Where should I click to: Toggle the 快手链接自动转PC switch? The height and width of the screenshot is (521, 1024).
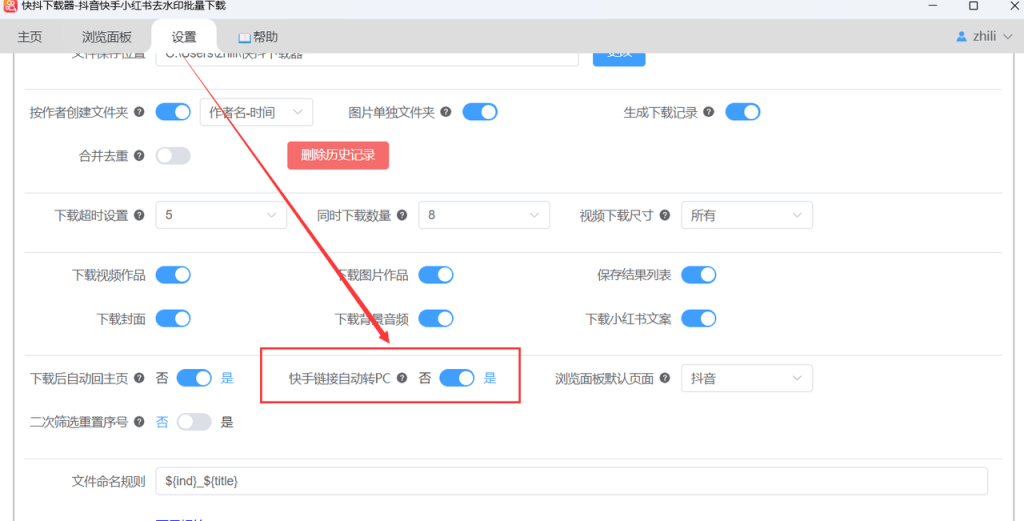pyautogui.click(x=457, y=378)
